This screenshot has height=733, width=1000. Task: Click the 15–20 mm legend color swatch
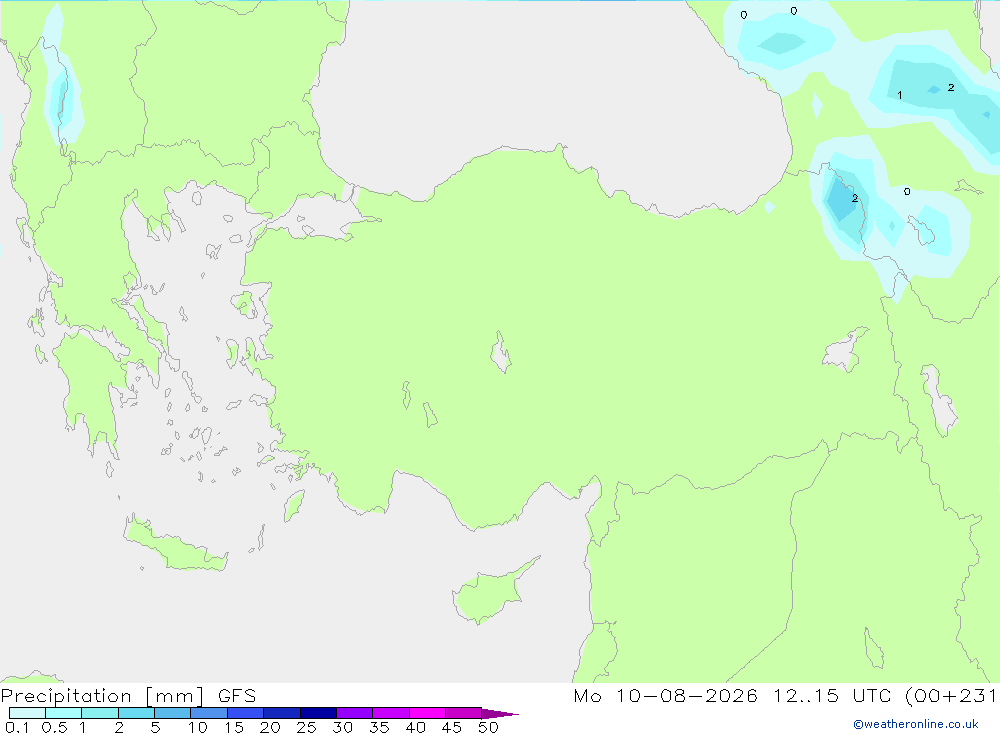tap(246, 713)
